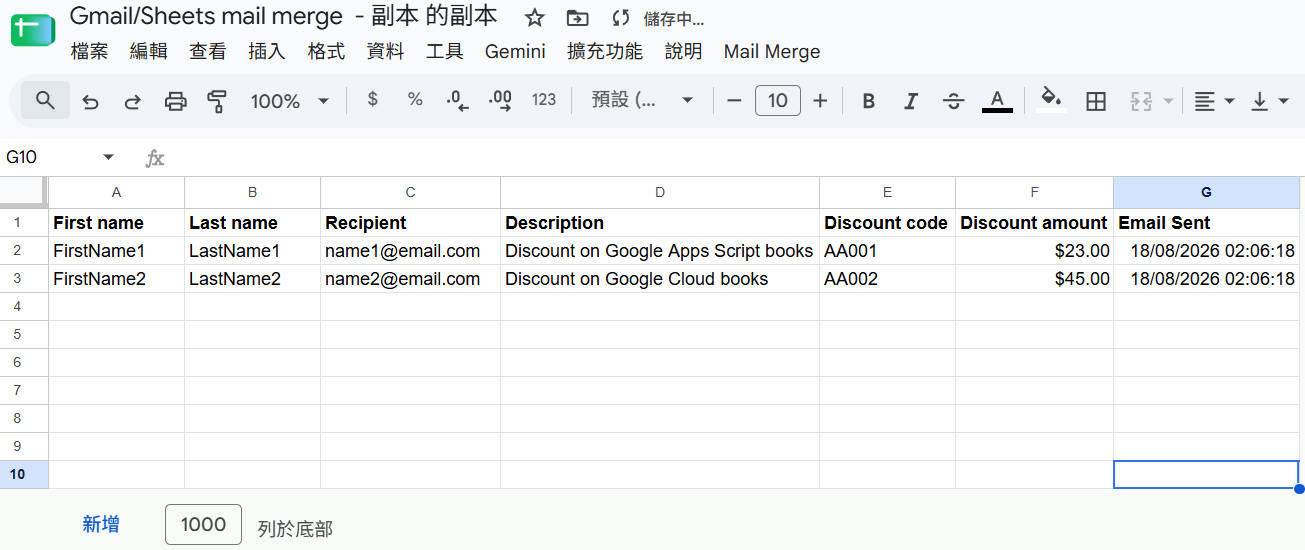Screen dimensions: 1305x550
Task: Select column D header
Action: point(660,192)
